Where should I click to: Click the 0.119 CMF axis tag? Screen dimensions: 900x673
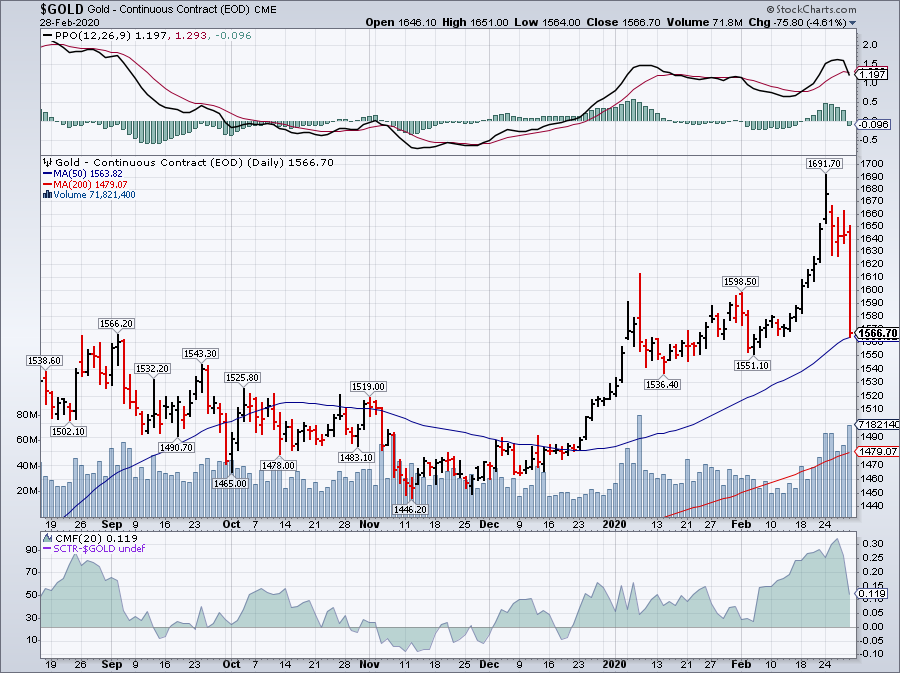click(873, 594)
